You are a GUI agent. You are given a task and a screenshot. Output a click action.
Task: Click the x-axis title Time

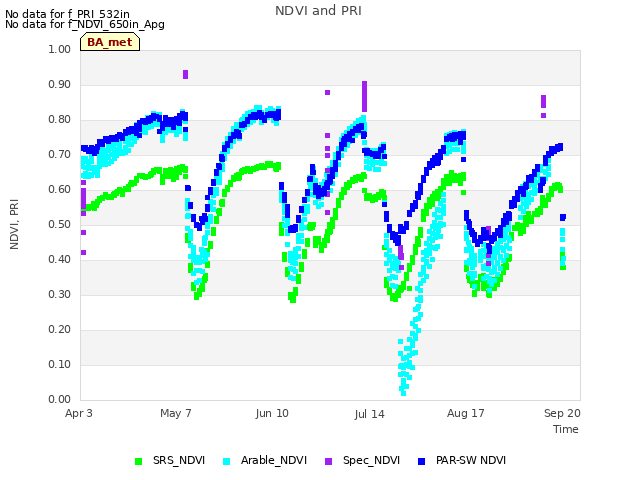pyautogui.click(x=566, y=429)
